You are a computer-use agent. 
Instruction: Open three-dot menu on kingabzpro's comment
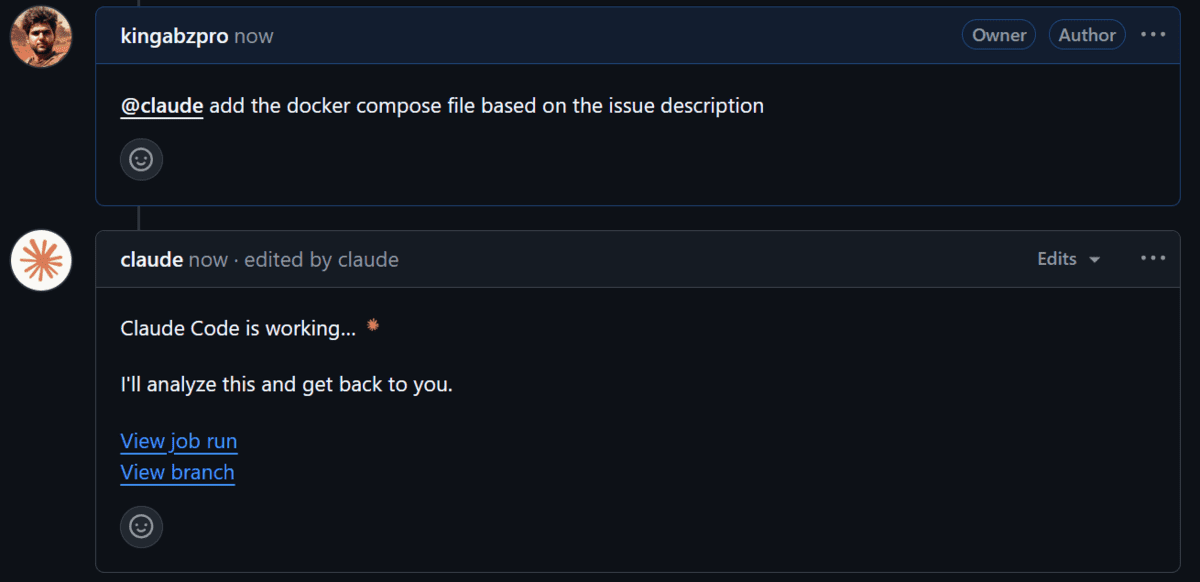[1153, 35]
